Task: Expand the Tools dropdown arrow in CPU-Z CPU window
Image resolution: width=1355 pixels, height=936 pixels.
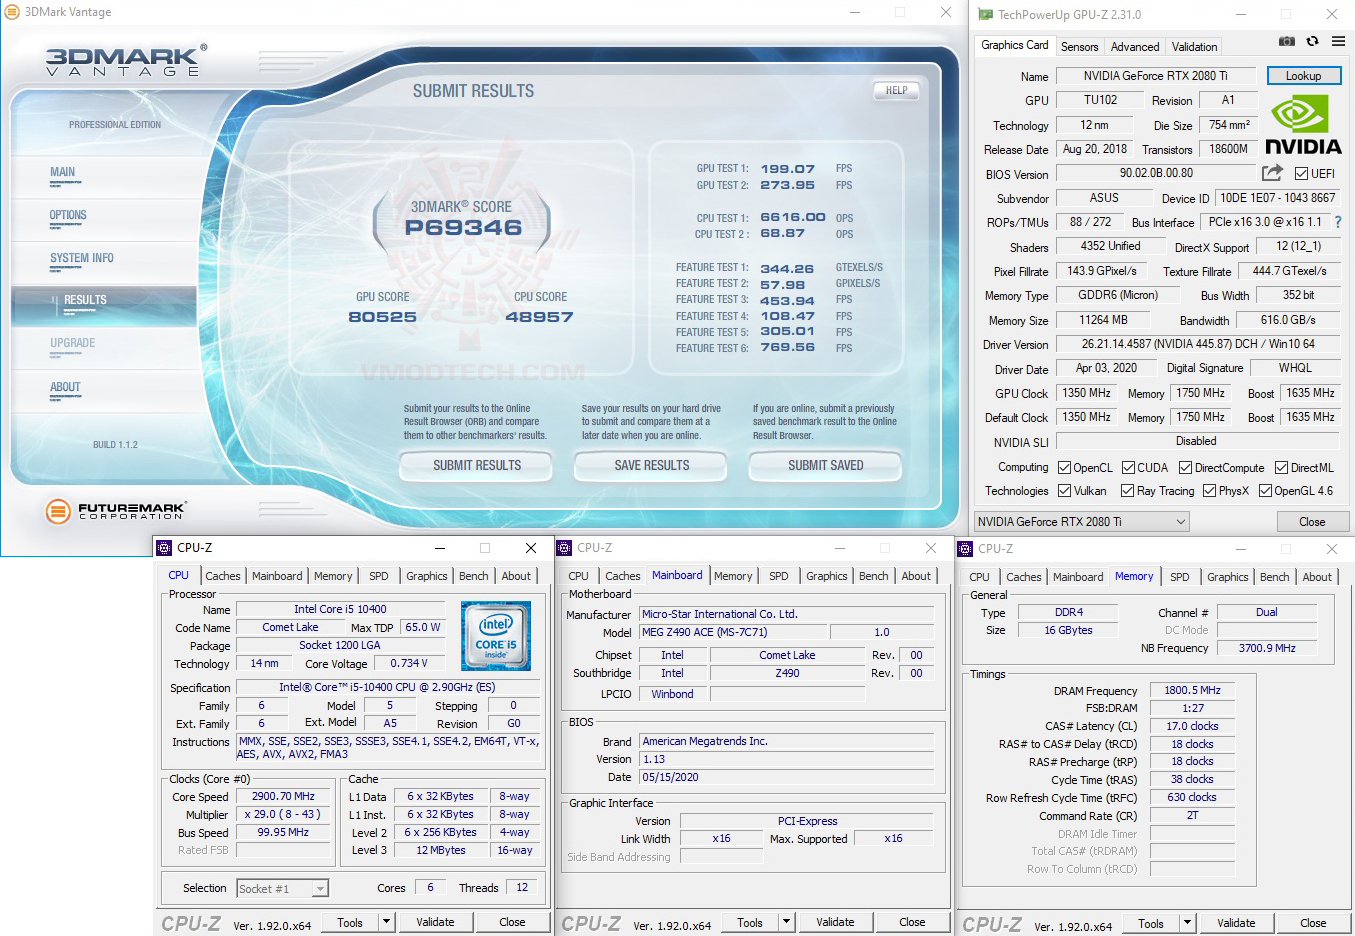Action: [386, 922]
